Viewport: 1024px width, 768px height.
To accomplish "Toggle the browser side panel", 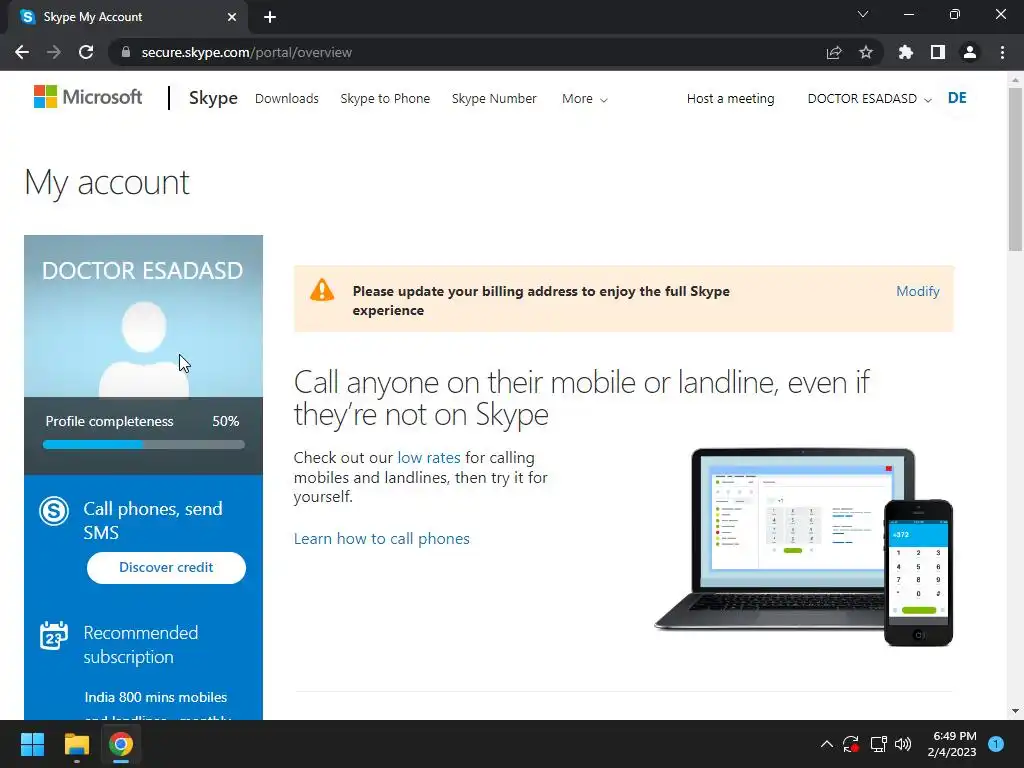I will (938, 52).
